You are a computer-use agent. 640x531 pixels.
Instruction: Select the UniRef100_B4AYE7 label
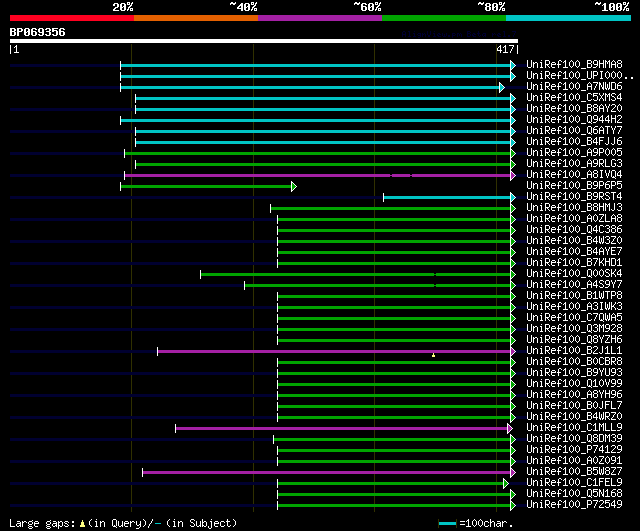tap(574, 252)
